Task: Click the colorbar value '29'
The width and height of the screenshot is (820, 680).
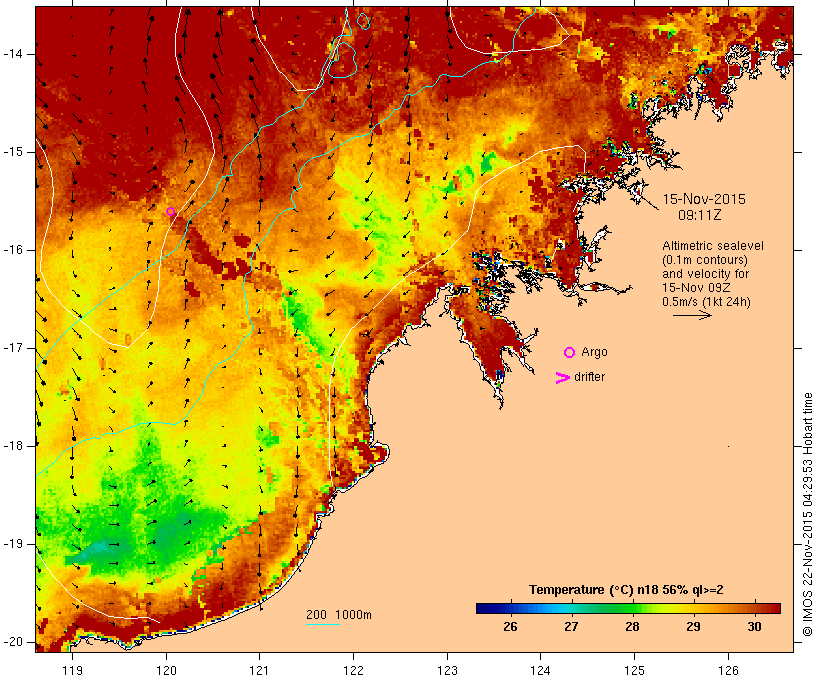Action: (x=693, y=627)
